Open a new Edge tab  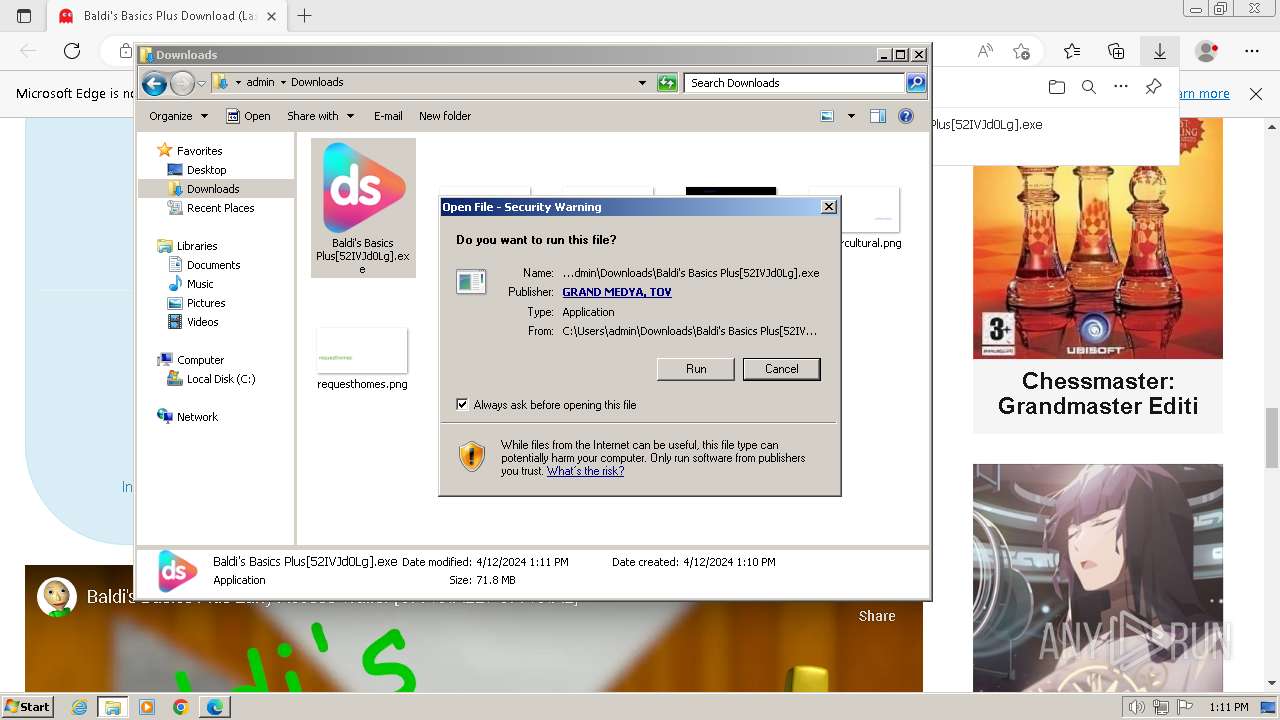pos(305,16)
